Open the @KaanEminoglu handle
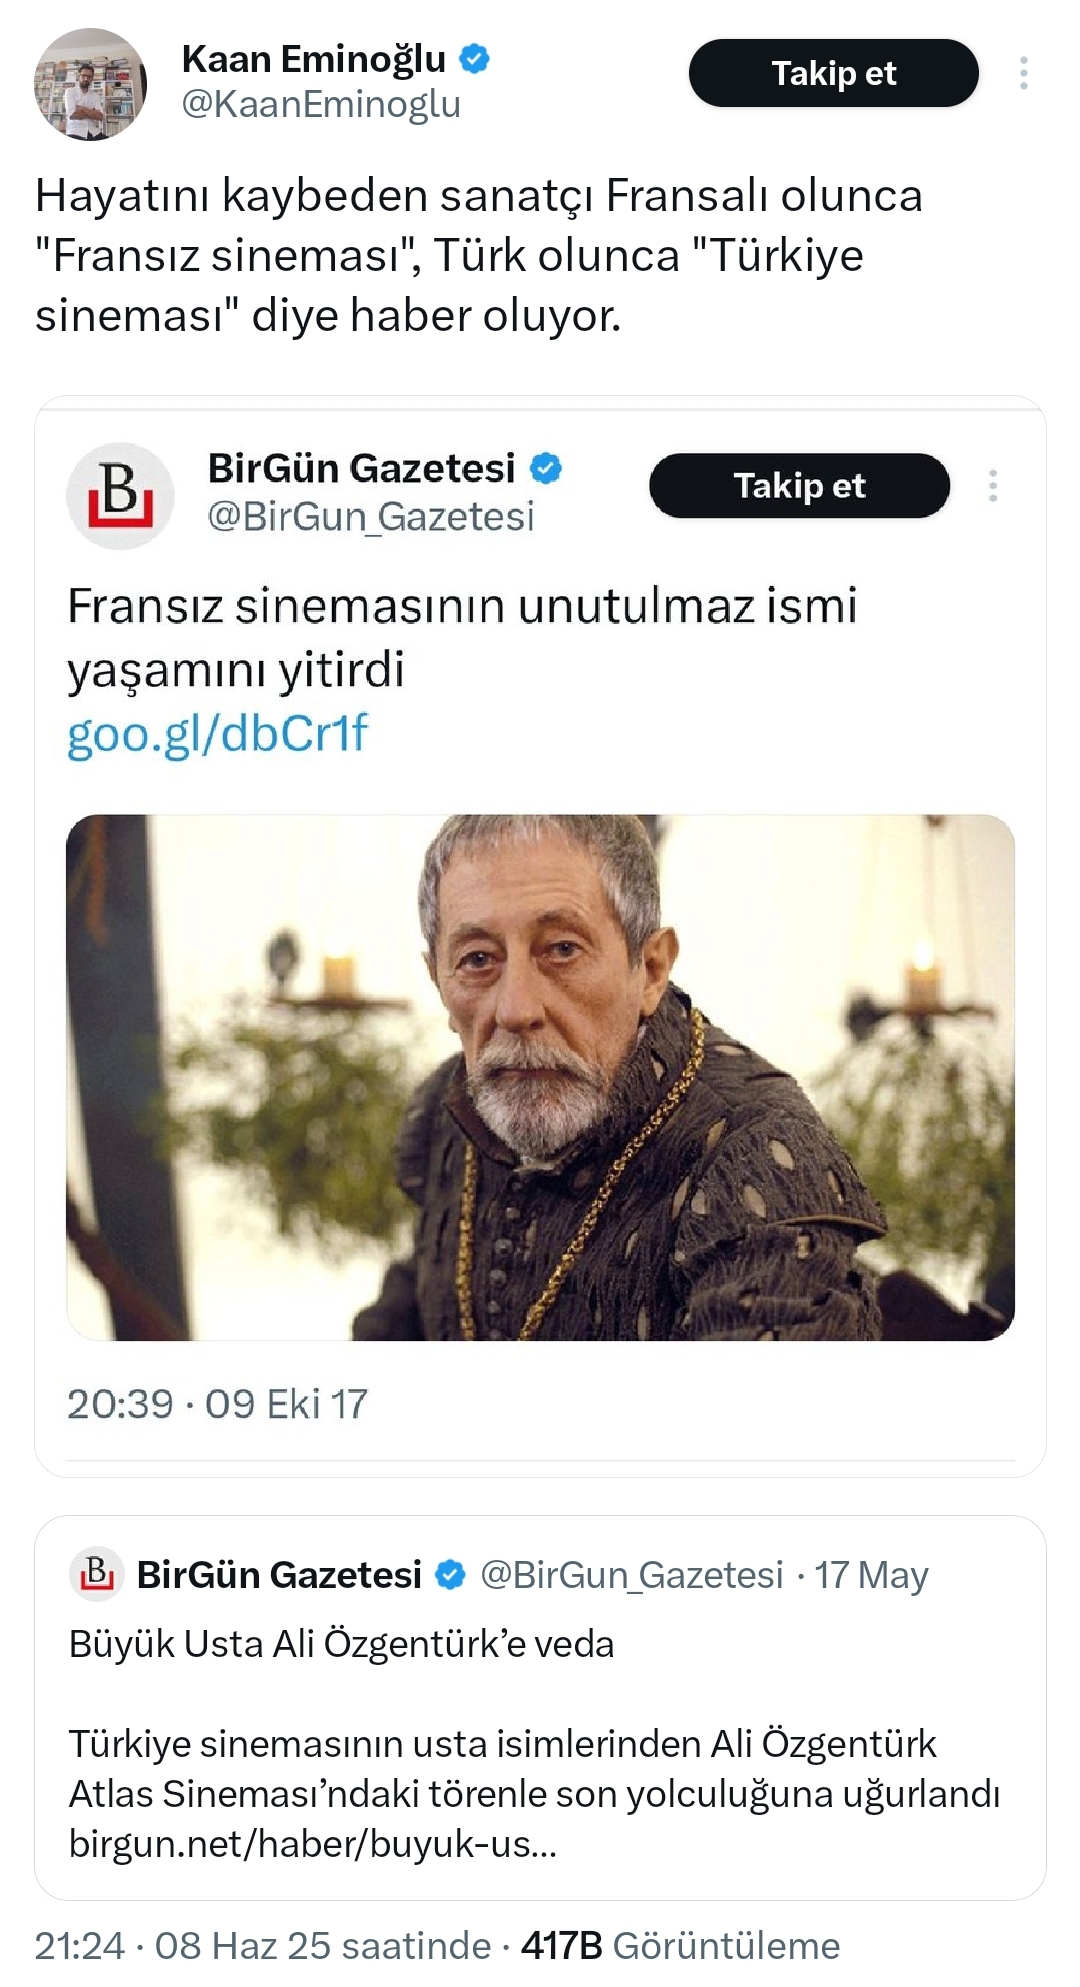 coord(321,104)
